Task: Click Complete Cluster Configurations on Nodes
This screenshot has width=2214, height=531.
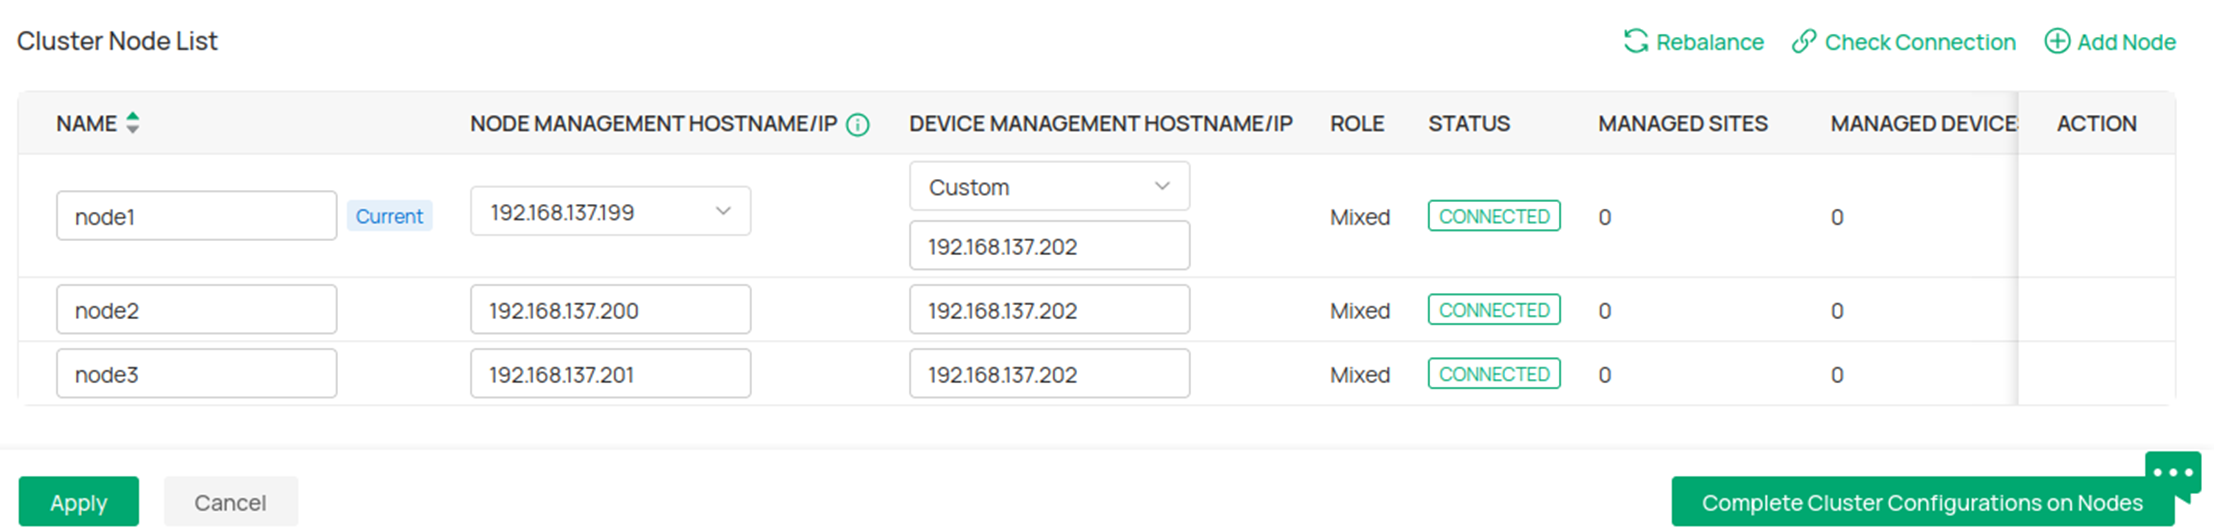Action: pyautogui.click(x=1922, y=502)
